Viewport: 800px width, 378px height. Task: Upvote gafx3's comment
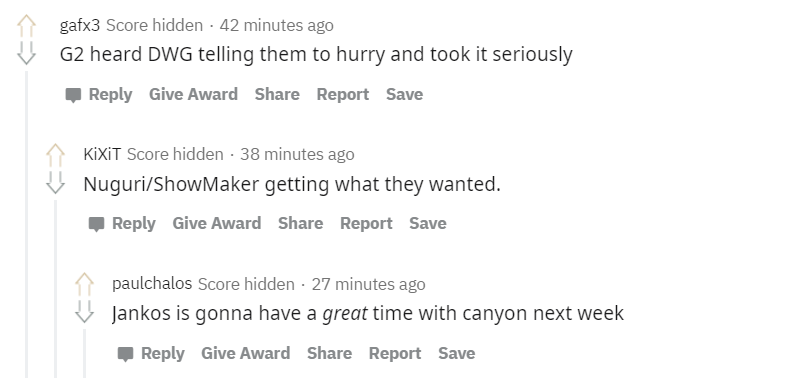pyautogui.click(x=26, y=25)
